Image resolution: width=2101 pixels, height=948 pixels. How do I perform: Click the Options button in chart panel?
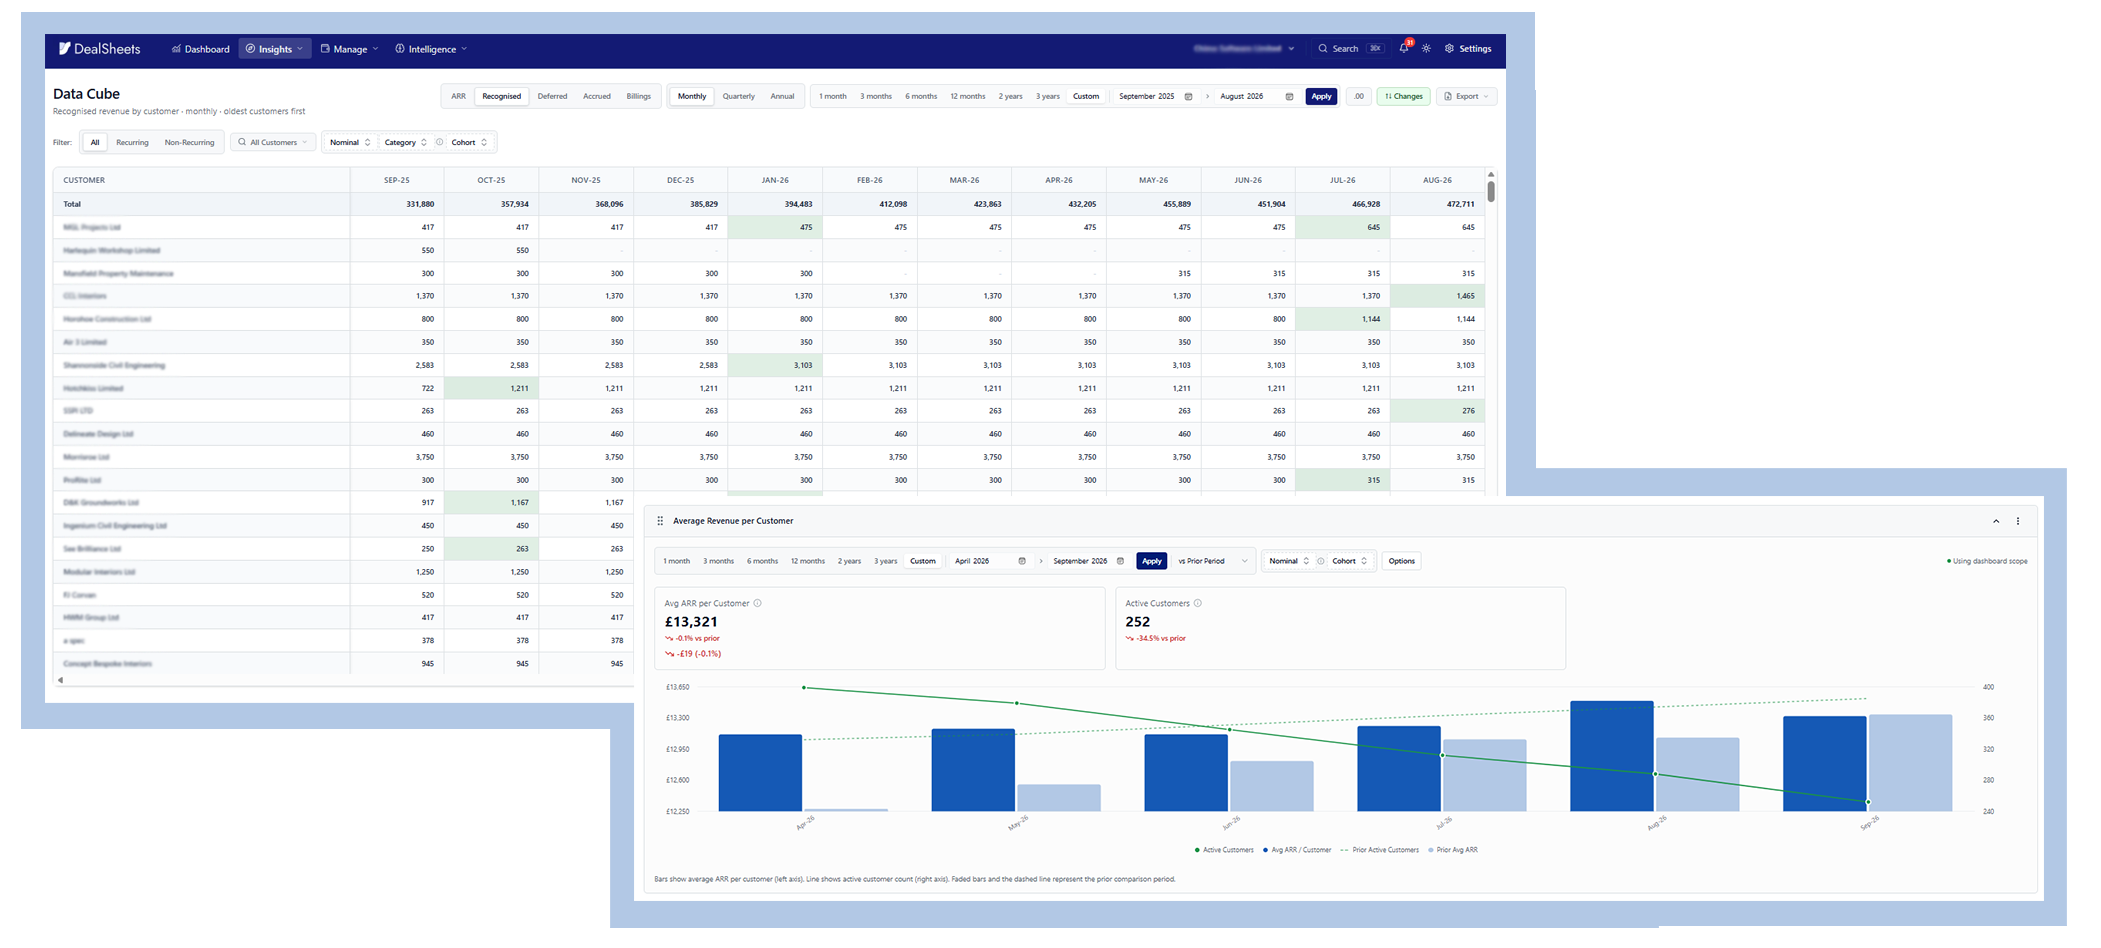pyautogui.click(x=1401, y=561)
